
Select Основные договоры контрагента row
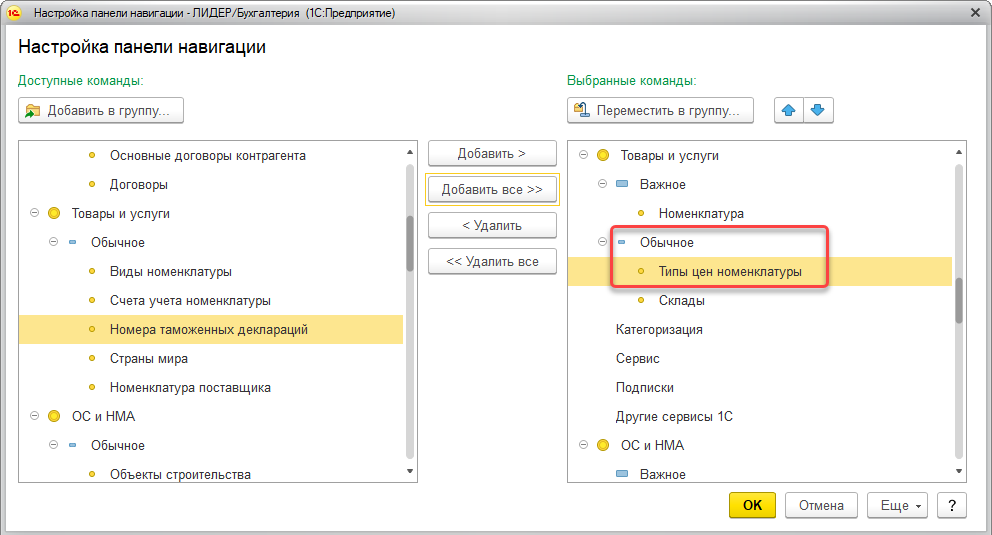coord(211,156)
